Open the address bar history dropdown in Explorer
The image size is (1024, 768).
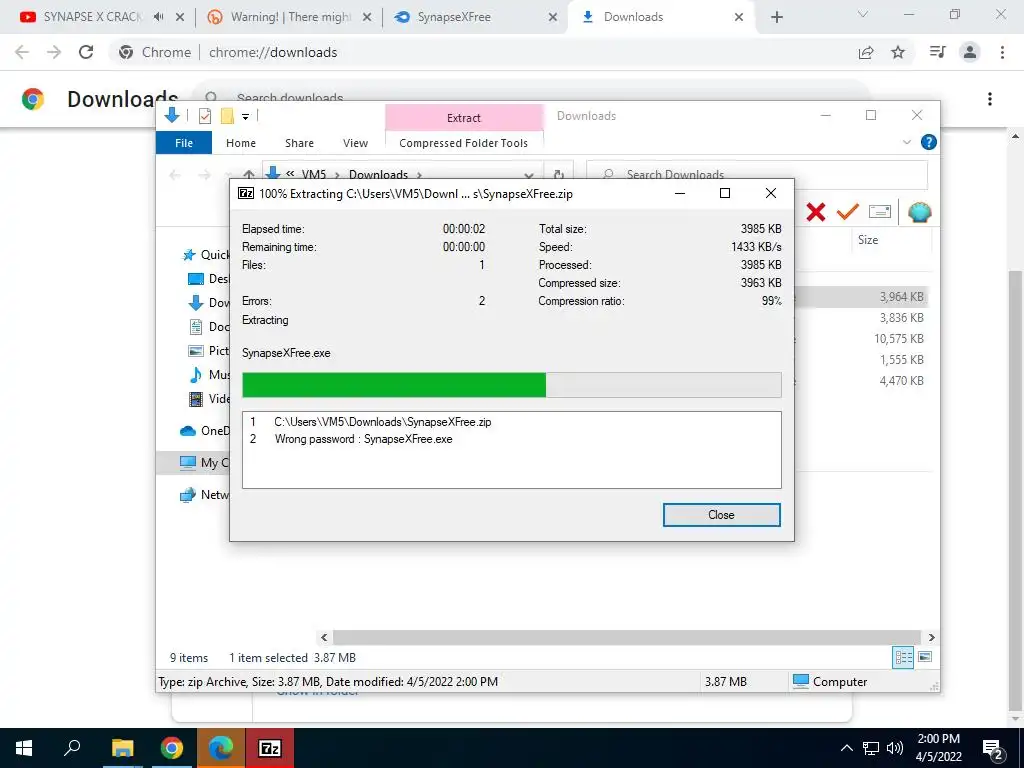pyautogui.click(x=529, y=175)
